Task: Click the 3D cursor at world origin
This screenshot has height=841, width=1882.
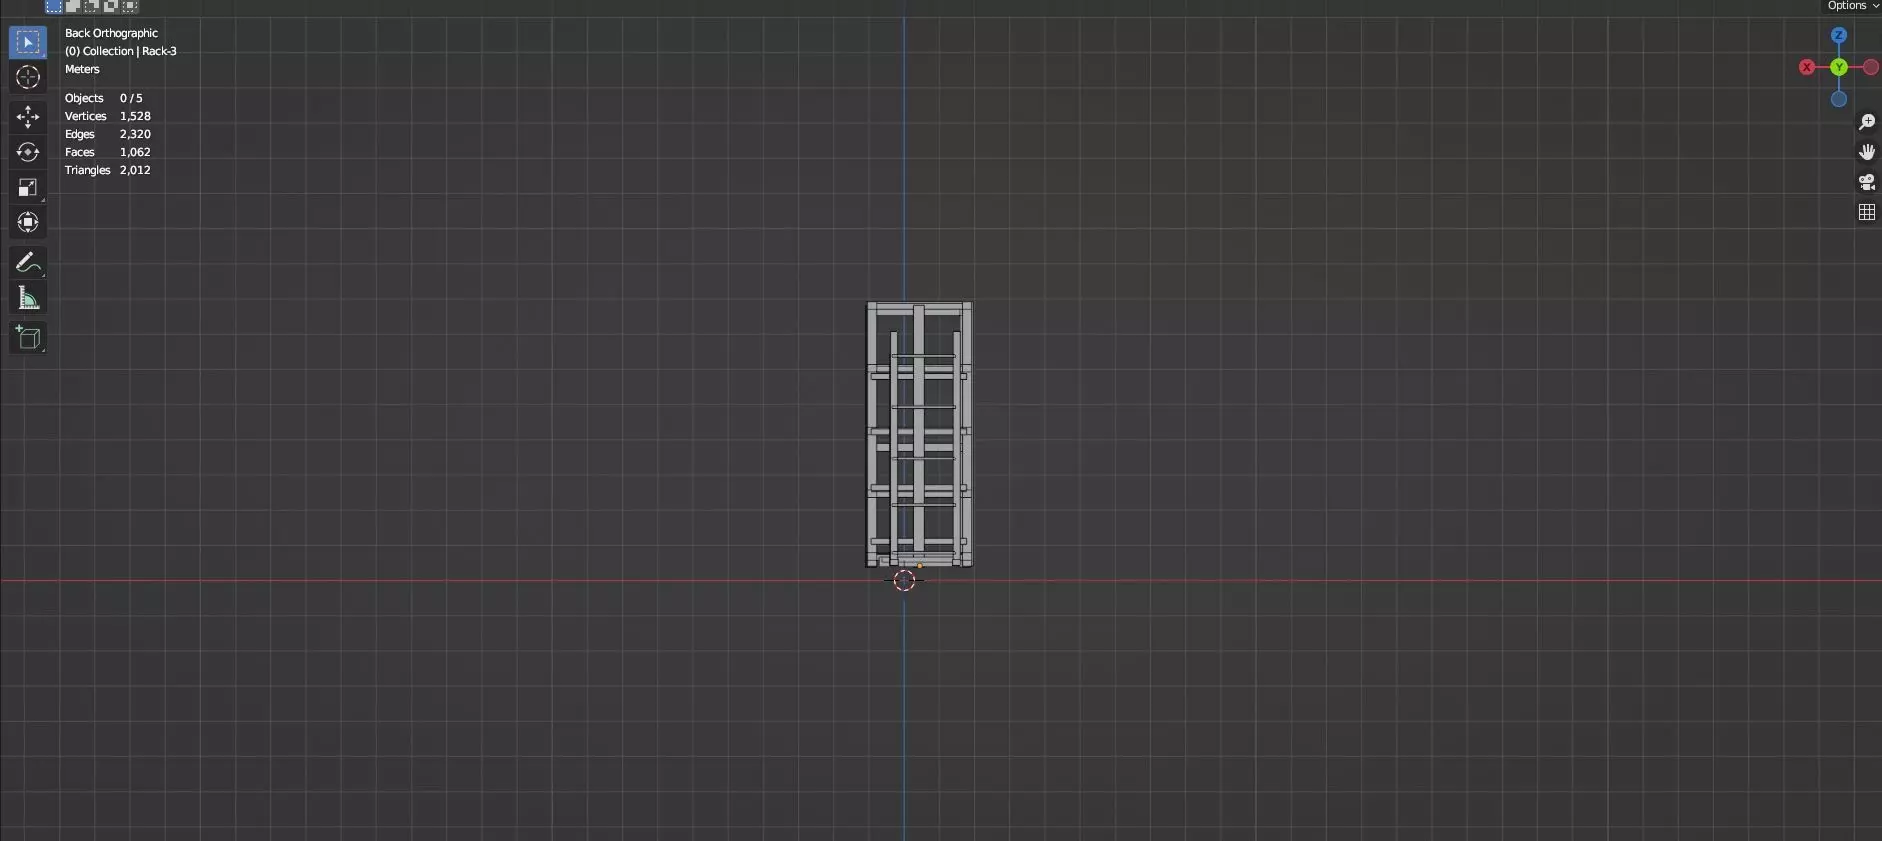Action: pos(904,580)
